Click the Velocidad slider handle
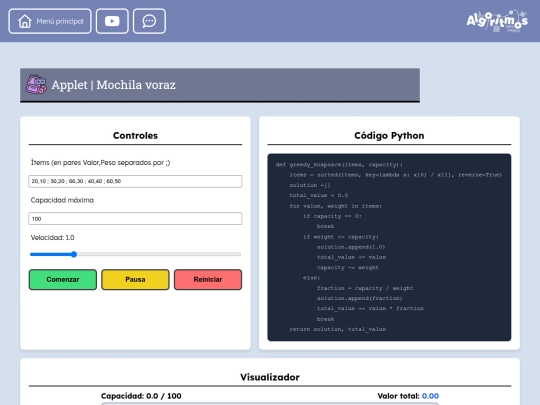Screen dimensions: 540x405 74,255
